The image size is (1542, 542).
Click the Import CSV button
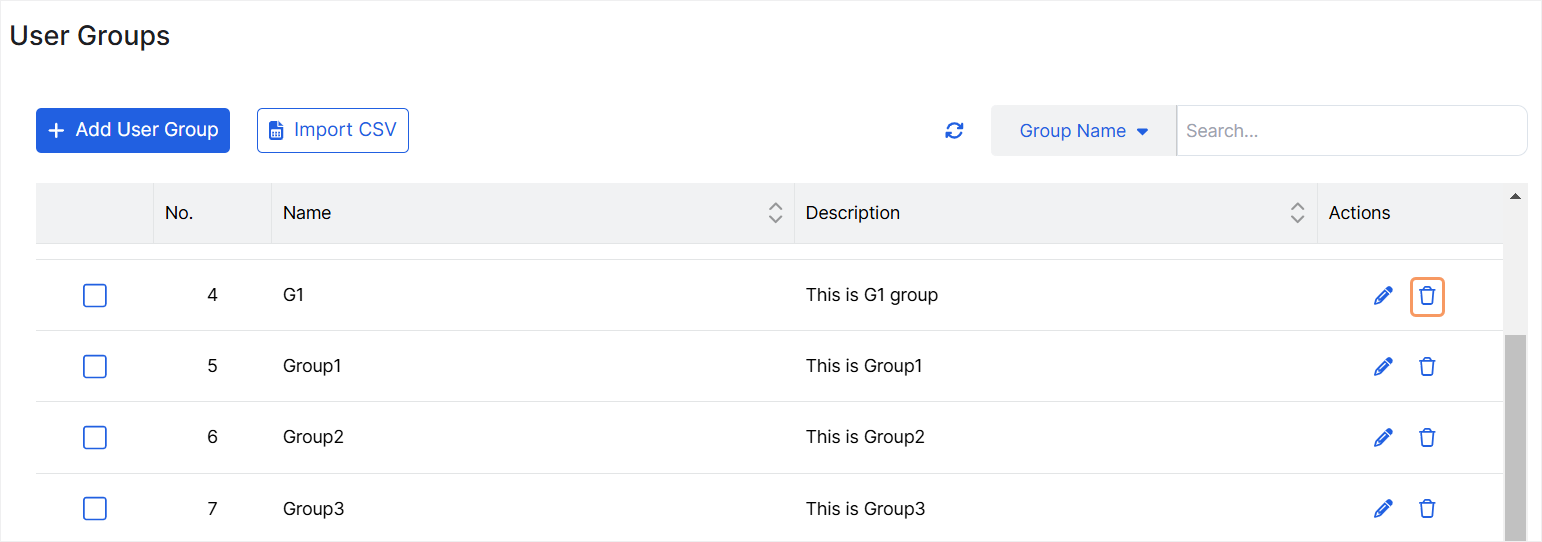click(333, 130)
